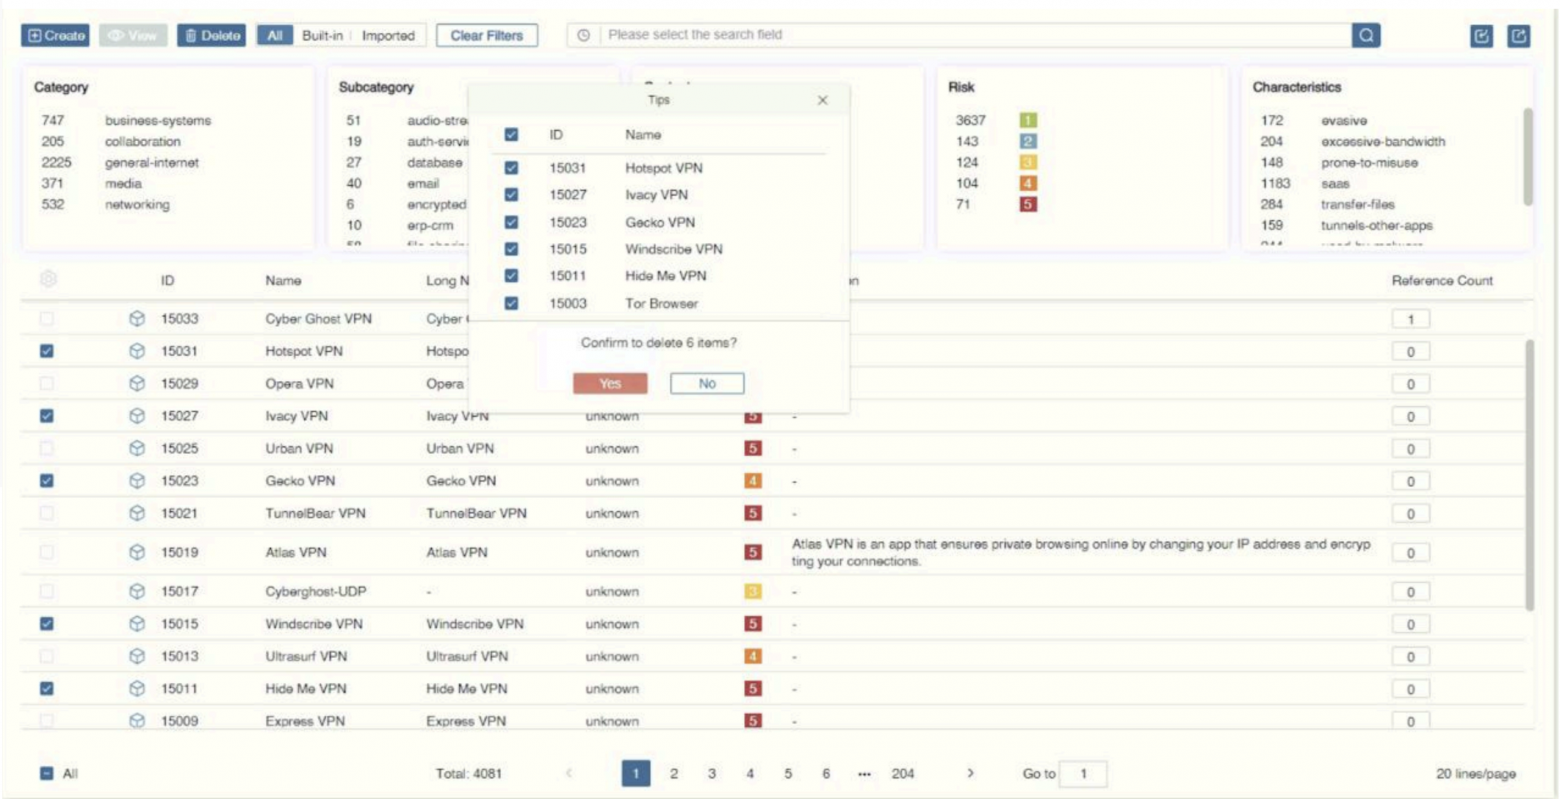Click the cube icon for ID 15029
This screenshot has height=799, width=1560.
137,384
